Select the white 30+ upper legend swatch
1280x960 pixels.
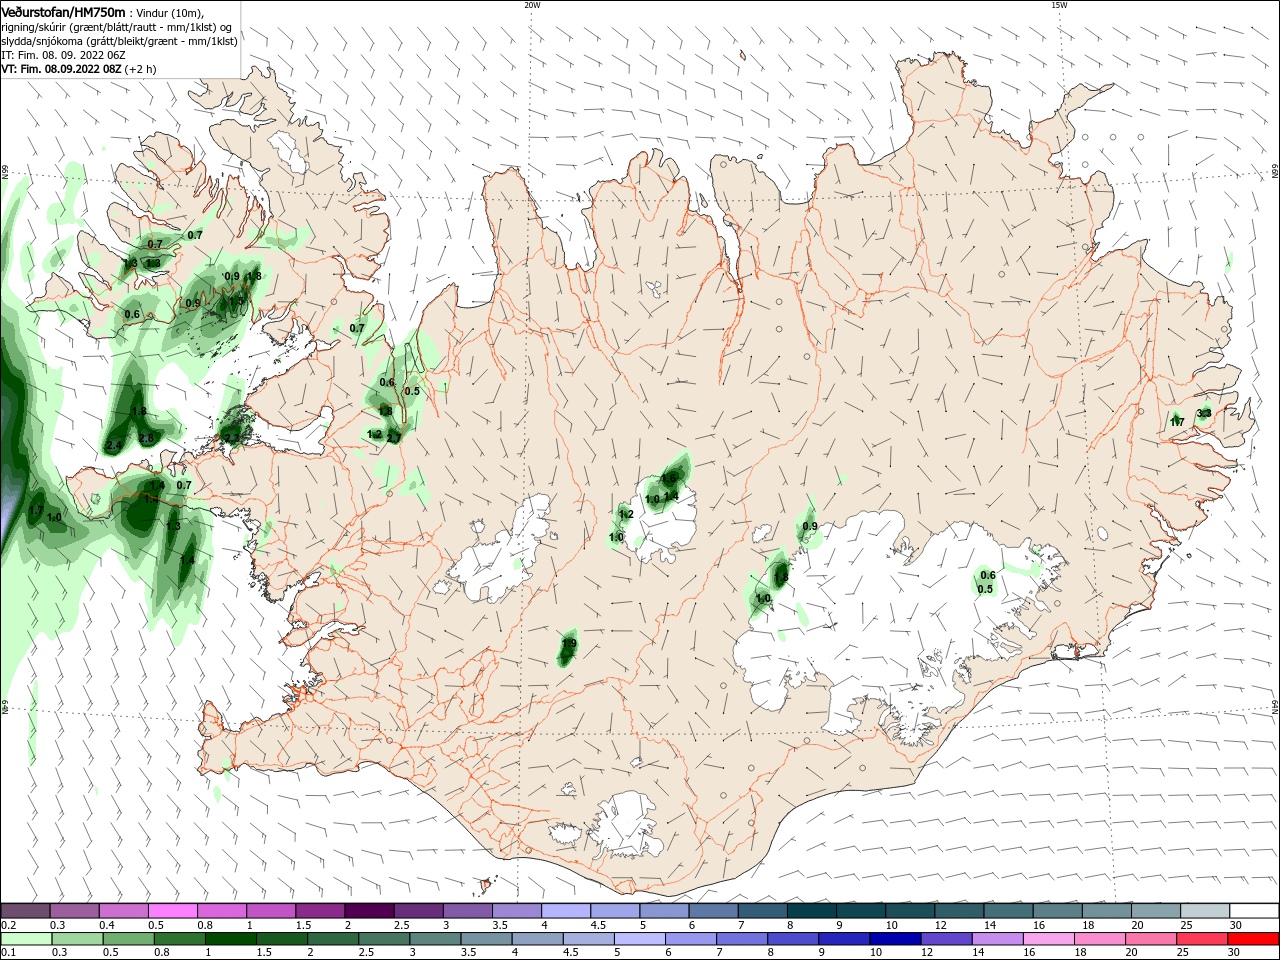[1254, 911]
